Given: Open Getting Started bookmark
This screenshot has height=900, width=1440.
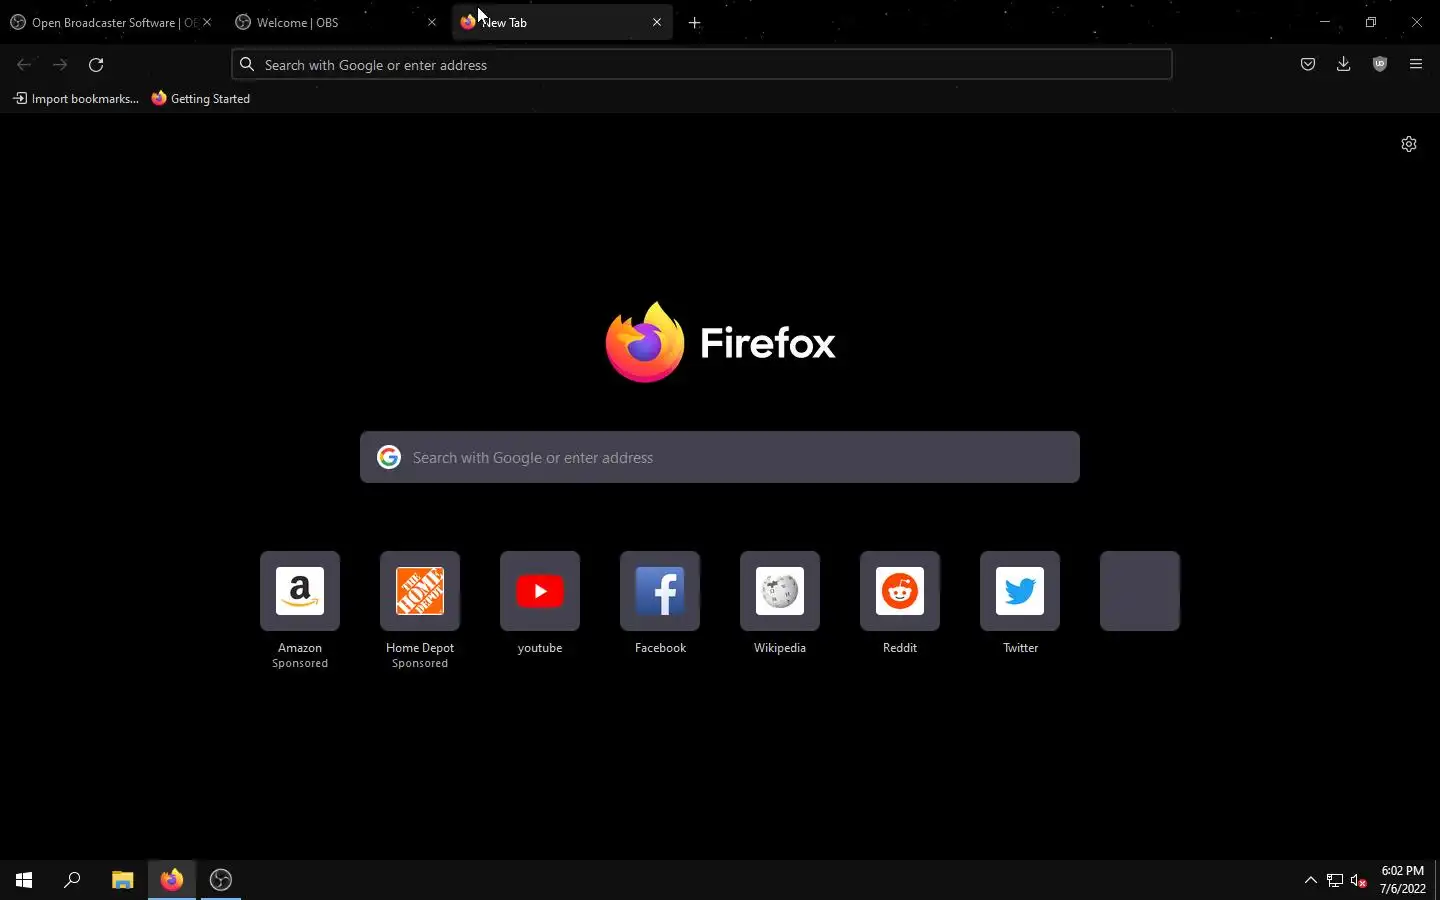Looking at the screenshot, I should [201, 98].
